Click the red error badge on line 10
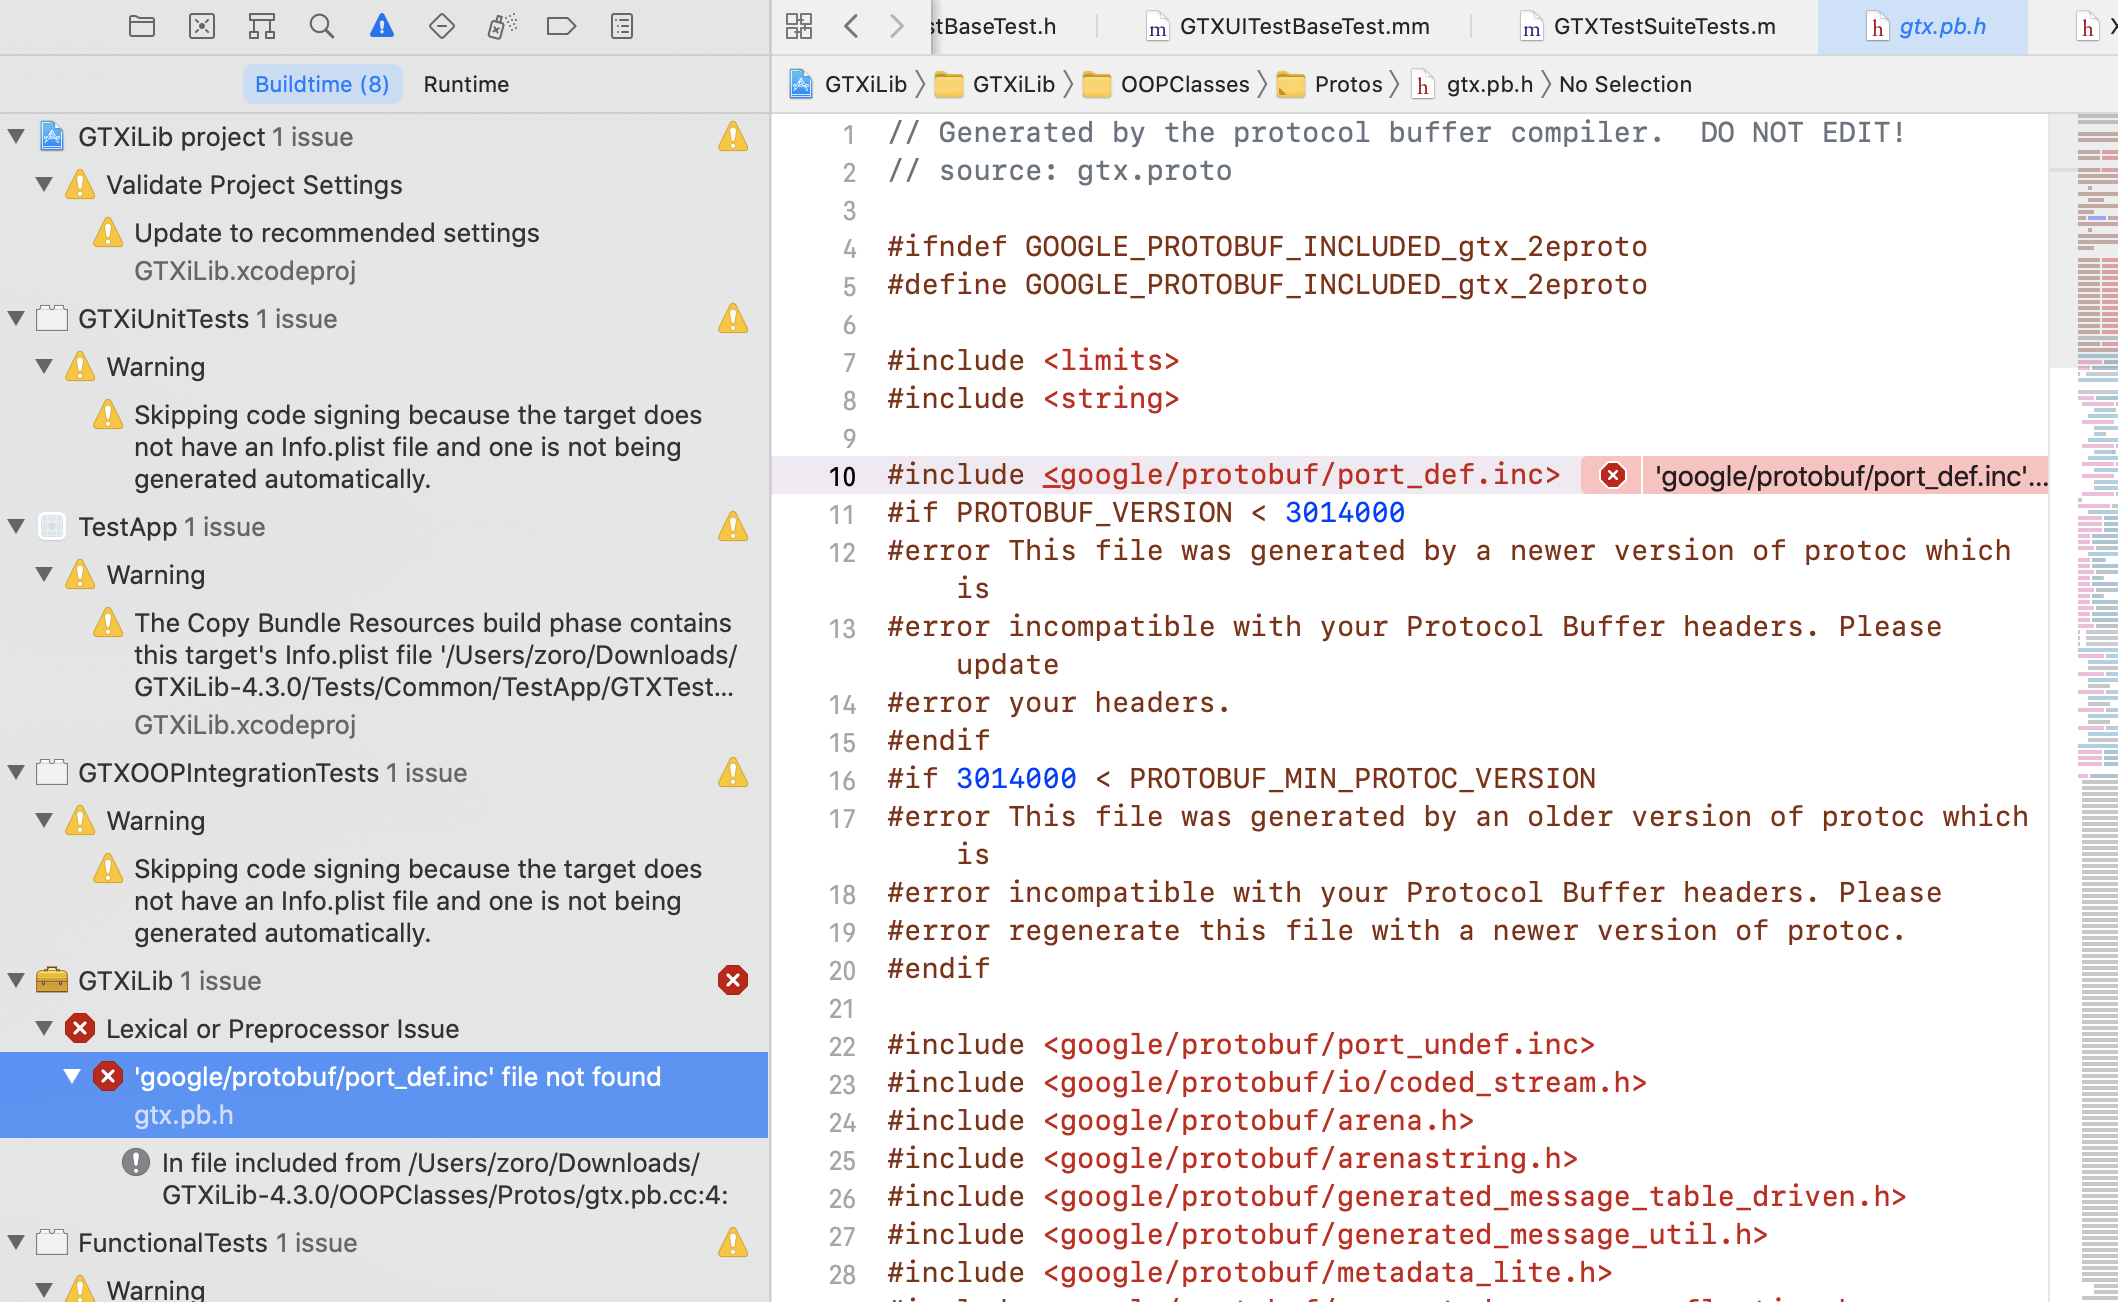The height and width of the screenshot is (1302, 2118). (x=1611, y=477)
